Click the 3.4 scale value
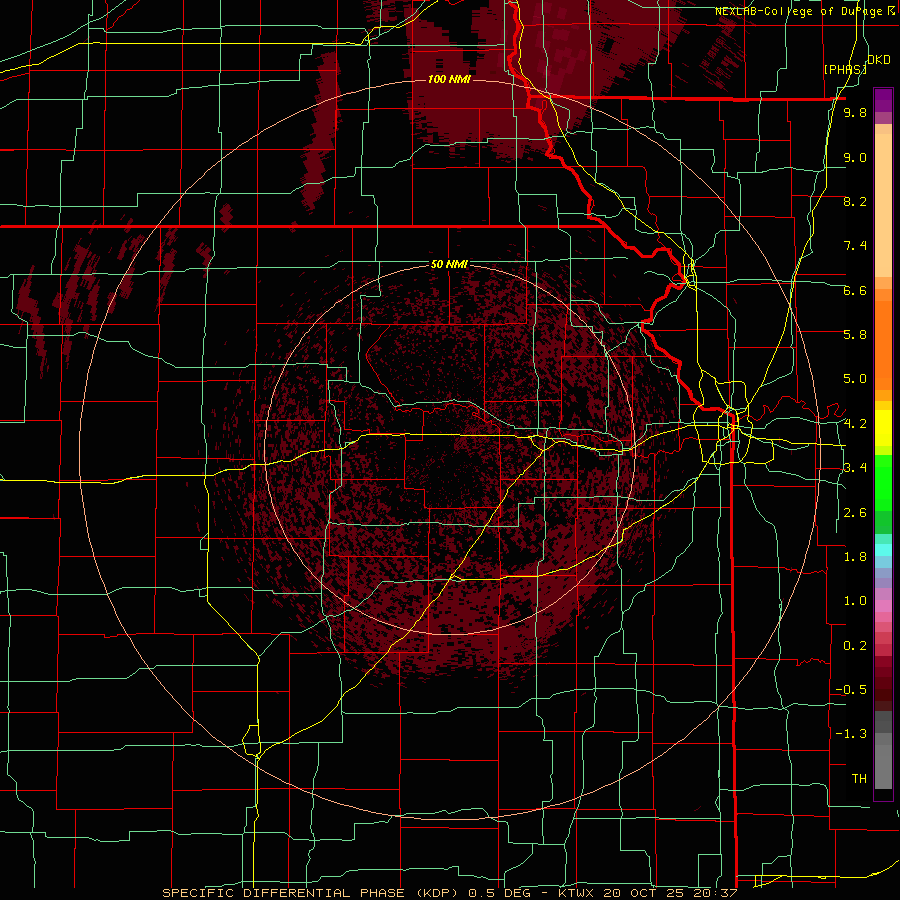Viewport: 900px width, 900px height. (x=855, y=468)
